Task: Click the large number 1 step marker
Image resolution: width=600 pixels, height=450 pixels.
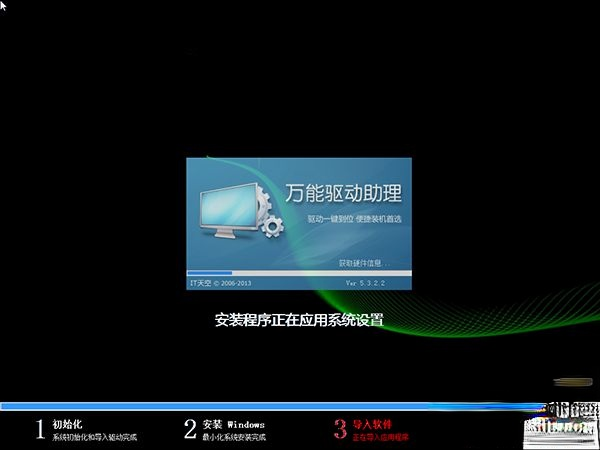Action: [40, 429]
